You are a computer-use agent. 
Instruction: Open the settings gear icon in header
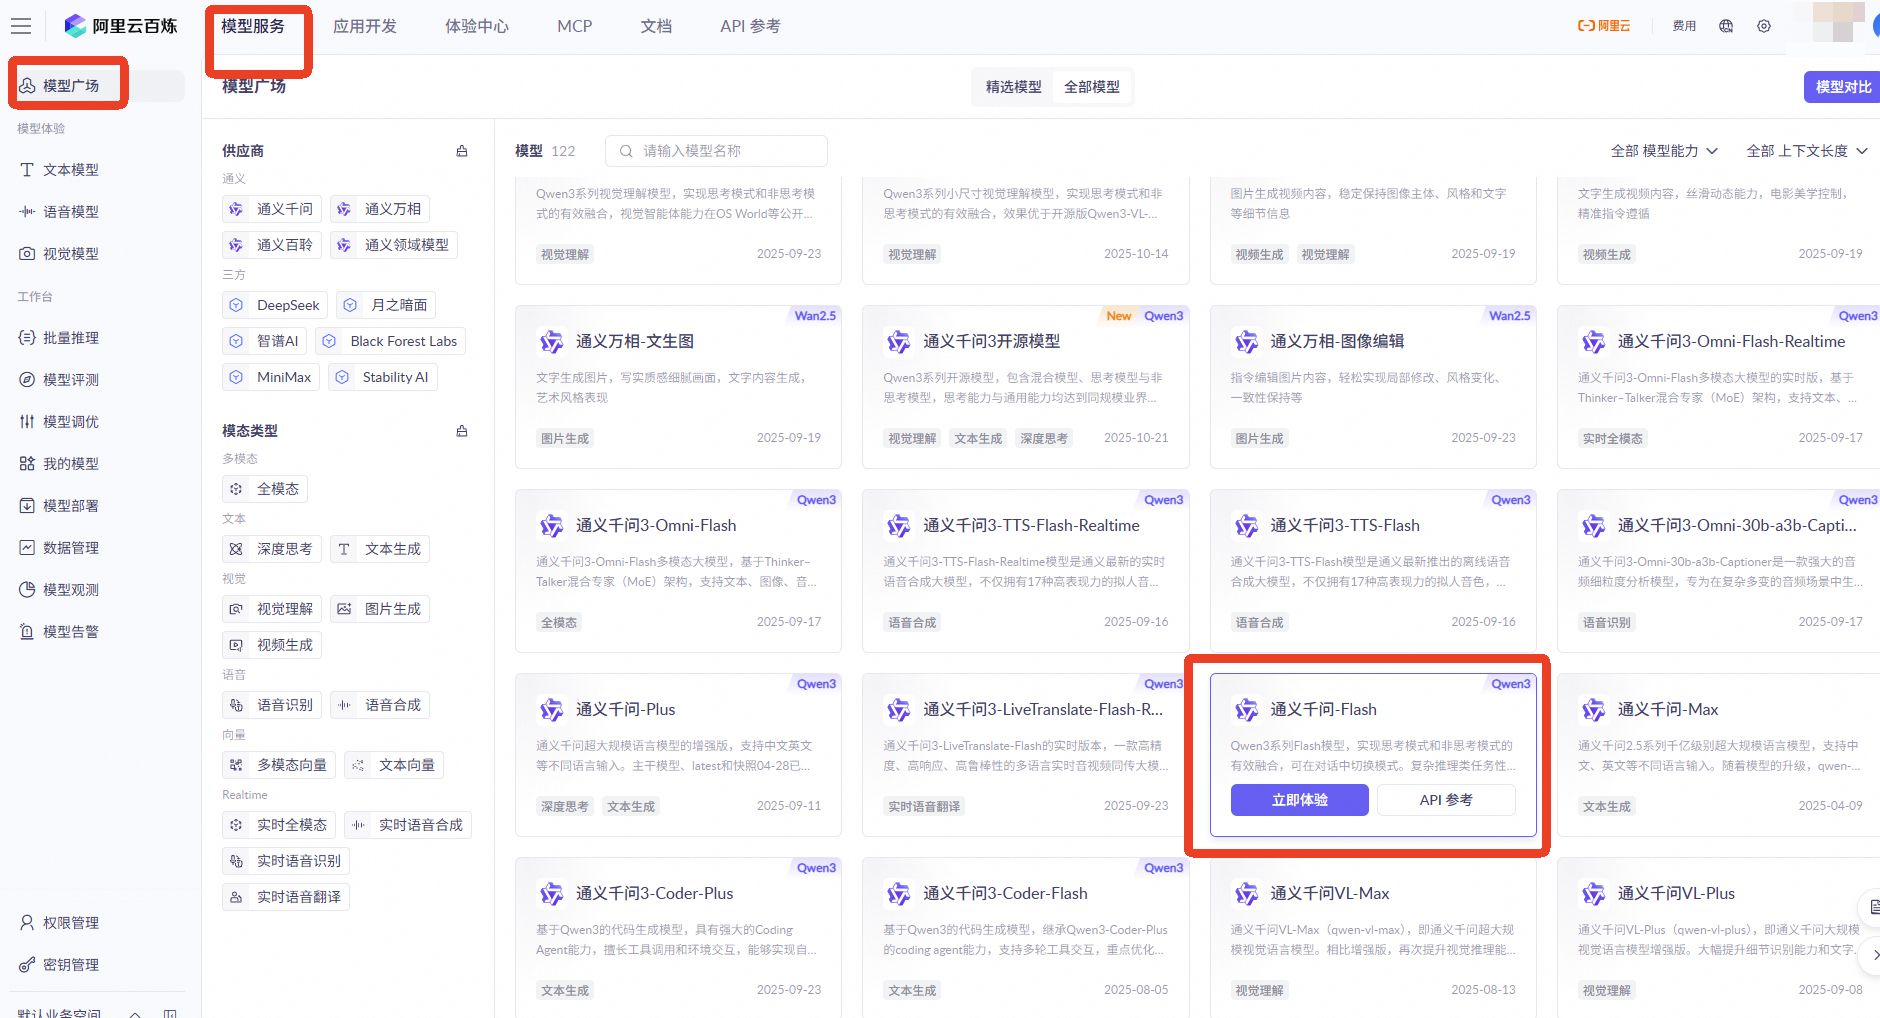[1764, 26]
